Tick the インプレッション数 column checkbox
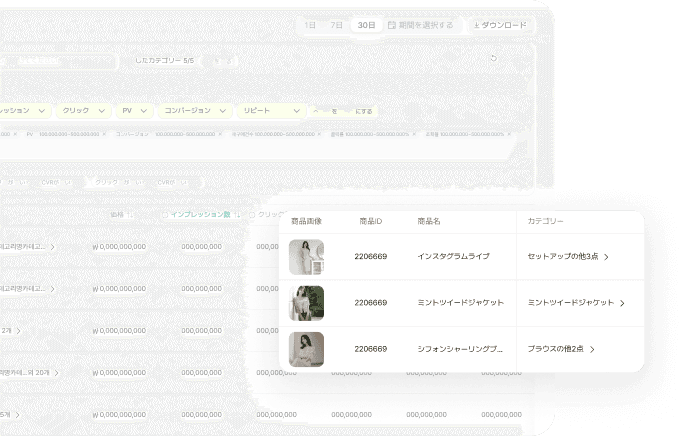The height and width of the screenshot is (436, 681). (x=165, y=215)
